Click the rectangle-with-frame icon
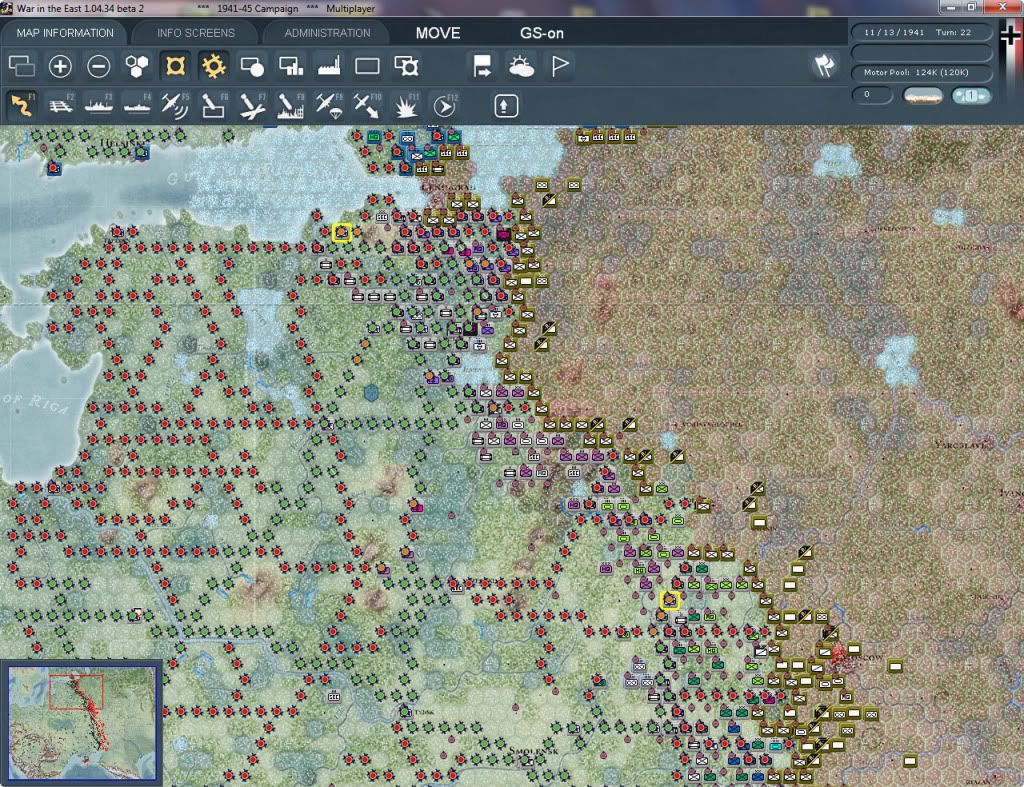Viewport: 1024px width, 787px height. [406, 66]
